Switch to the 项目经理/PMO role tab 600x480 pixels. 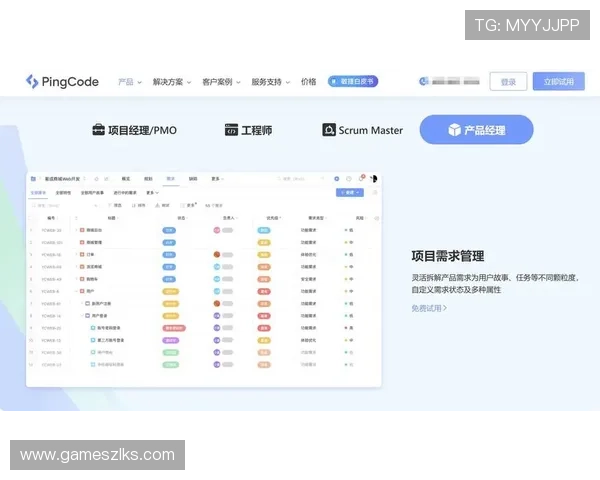(x=135, y=130)
